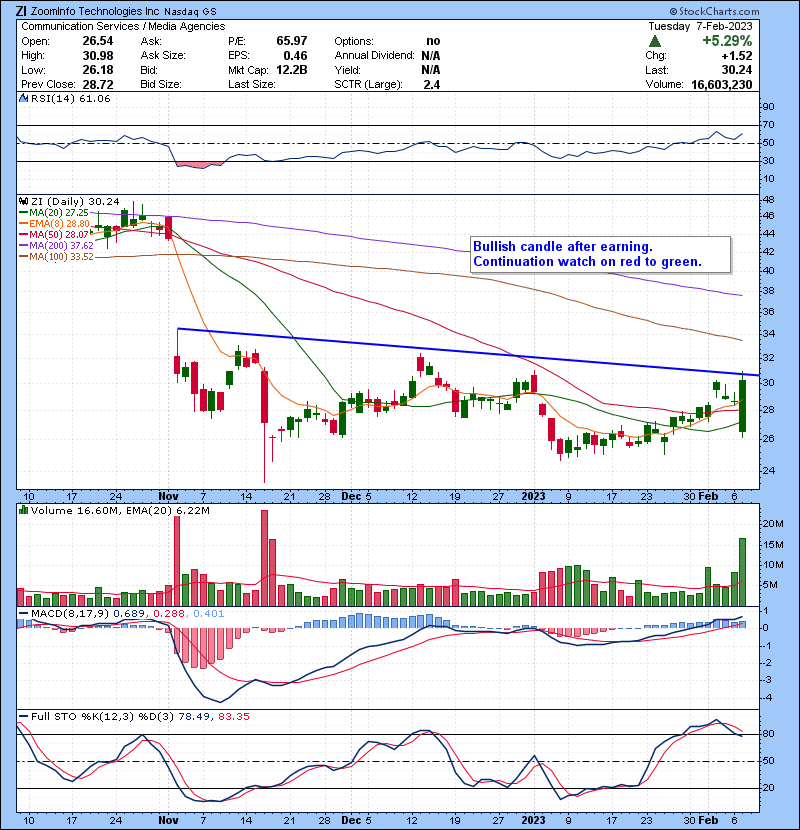Select Communication Services / Media Agencies sector text
This screenshot has width=800, height=830.
pyautogui.click(x=123, y=26)
